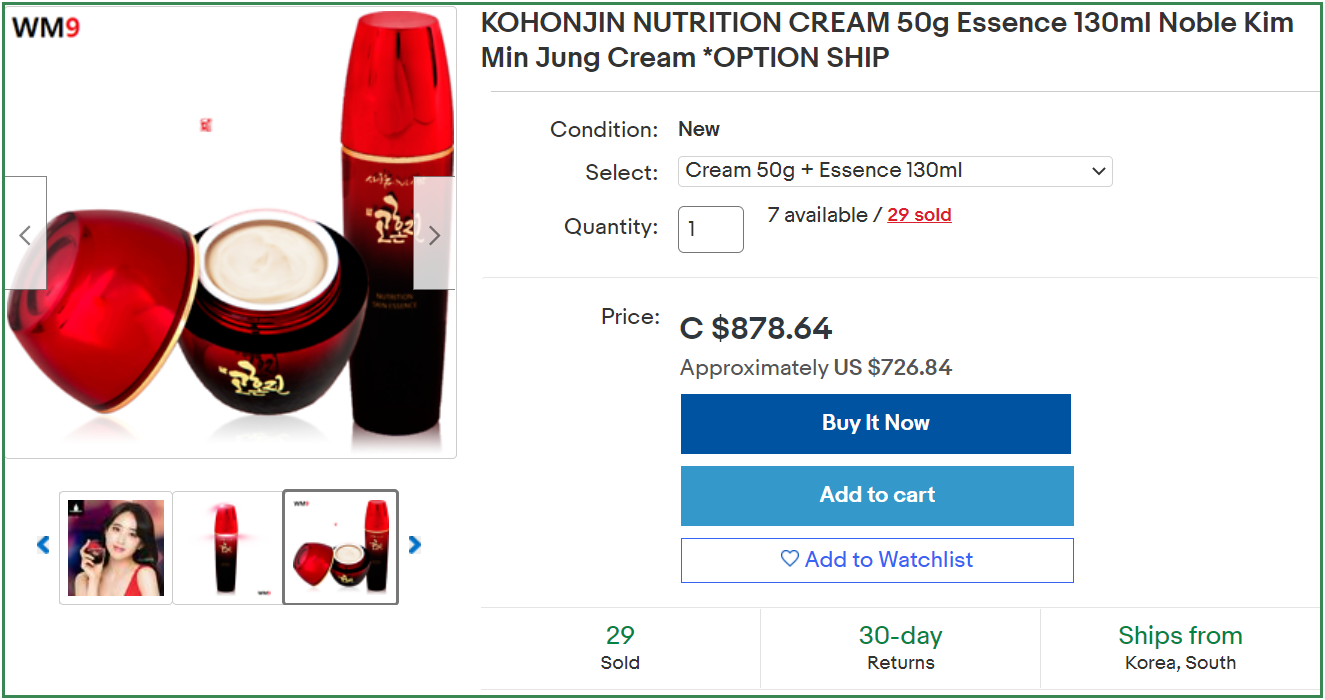The height and width of the screenshot is (700, 1325).
Task: Open the 29 sold link
Action: coord(919,215)
